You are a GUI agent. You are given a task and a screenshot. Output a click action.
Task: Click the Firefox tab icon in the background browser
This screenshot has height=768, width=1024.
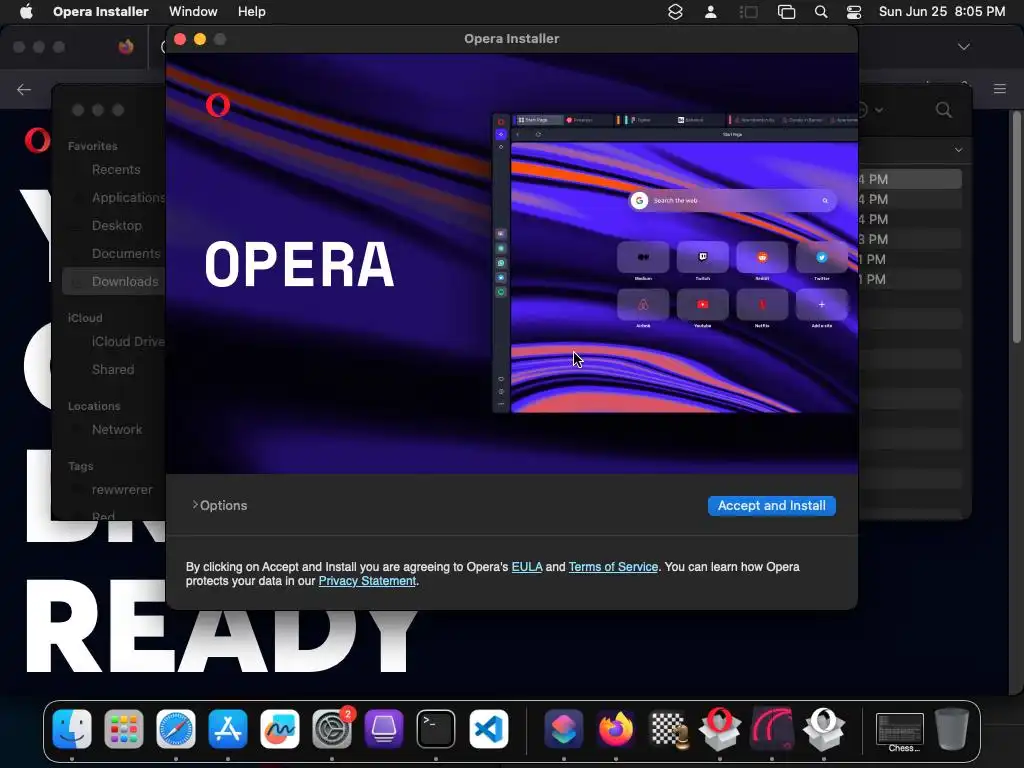pyautogui.click(x=126, y=47)
